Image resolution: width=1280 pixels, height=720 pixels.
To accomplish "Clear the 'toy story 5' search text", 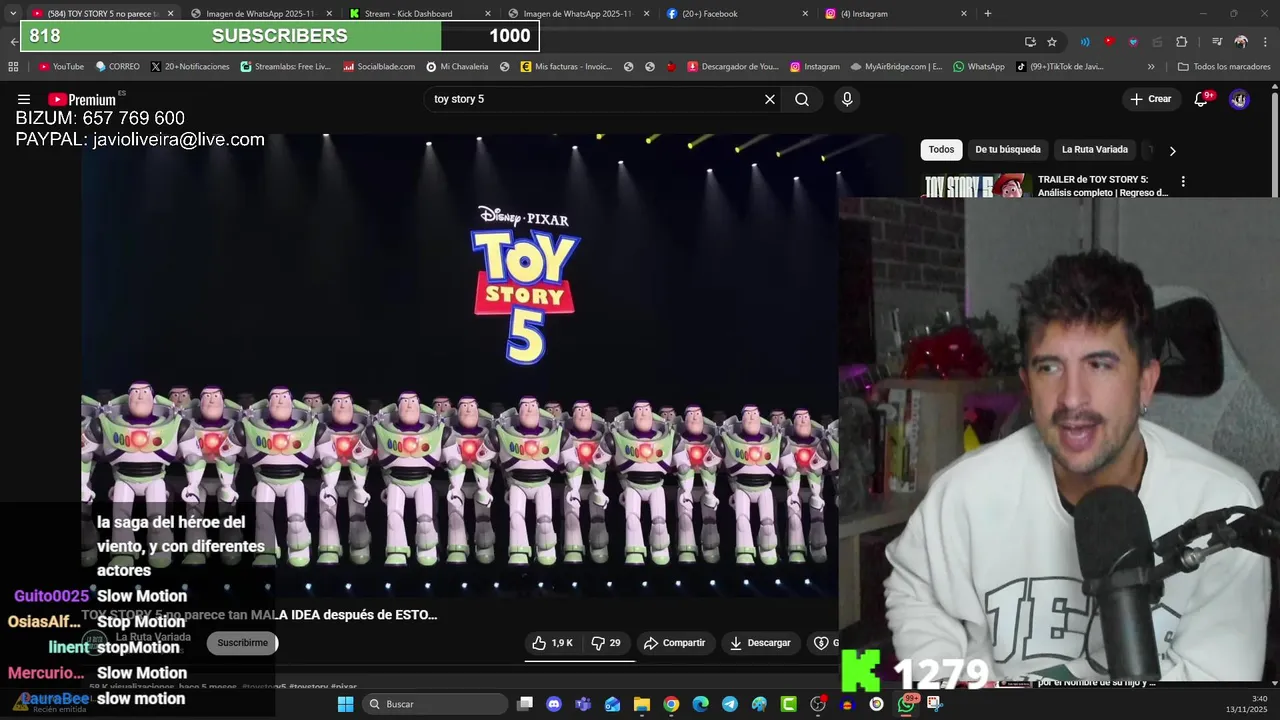I will coord(769,99).
